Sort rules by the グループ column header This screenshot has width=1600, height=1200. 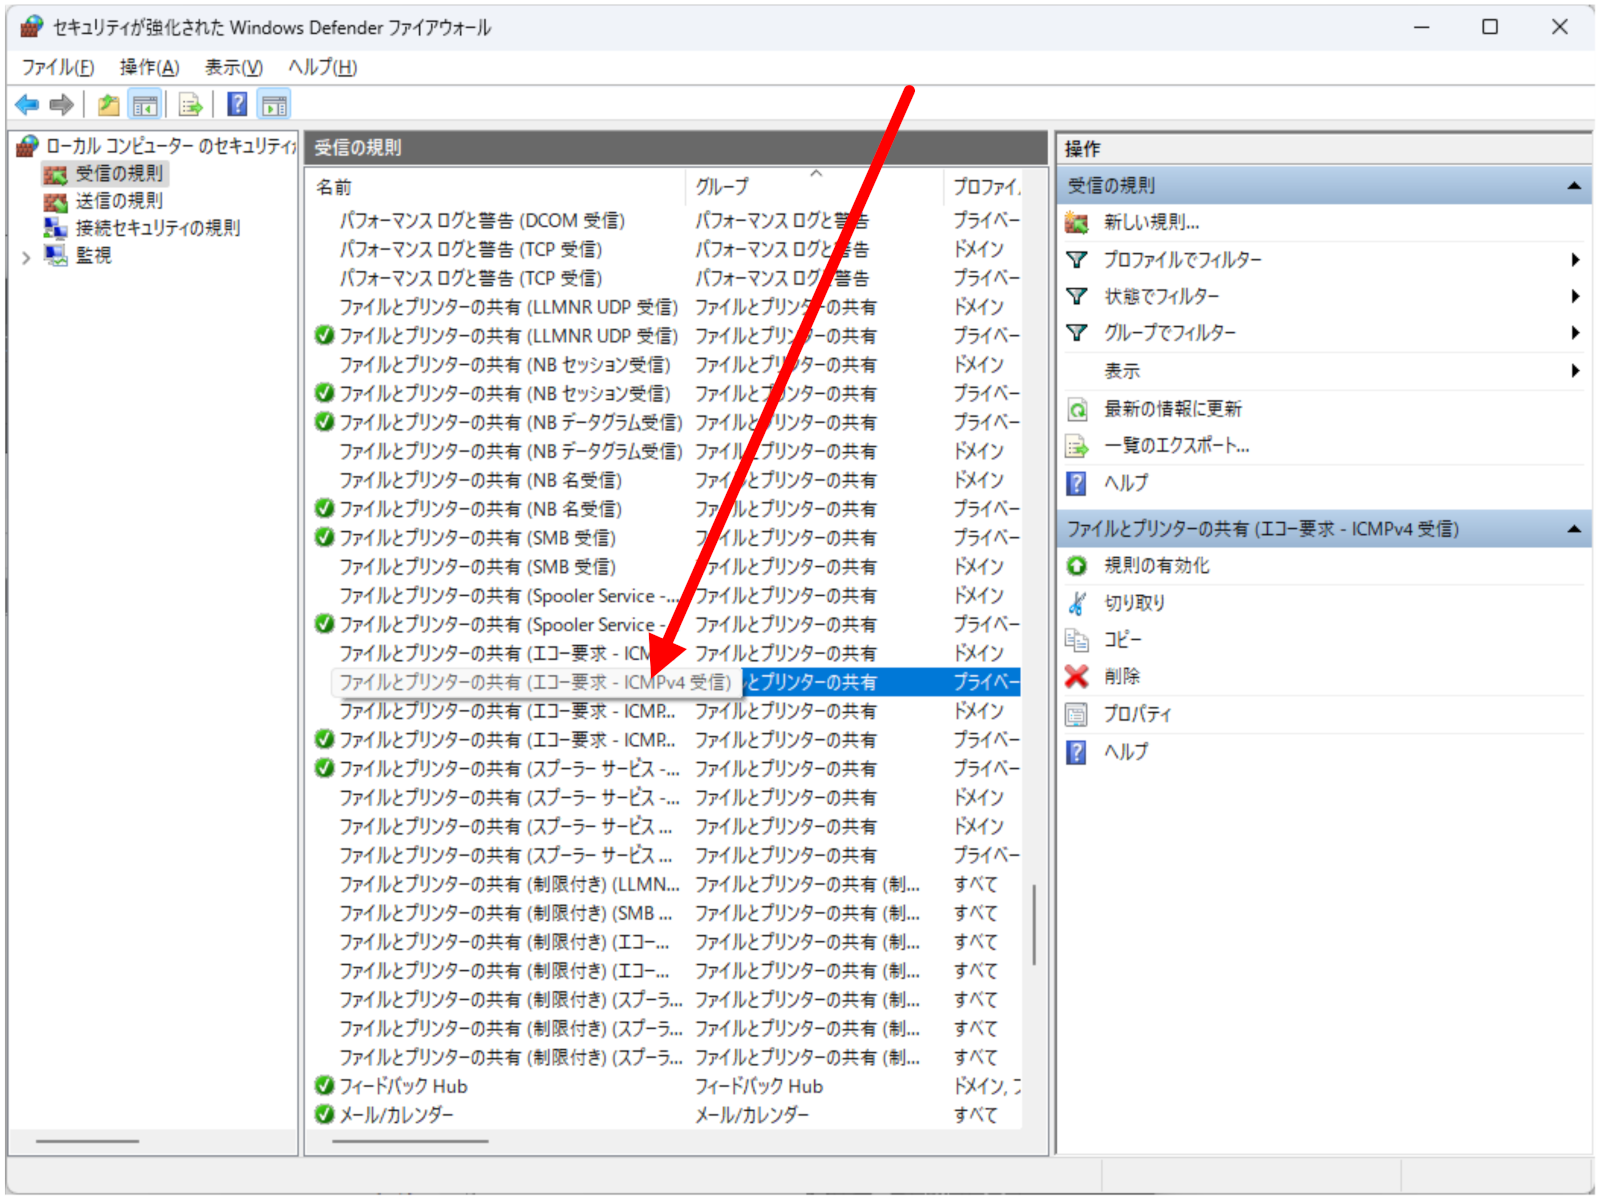(x=722, y=187)
